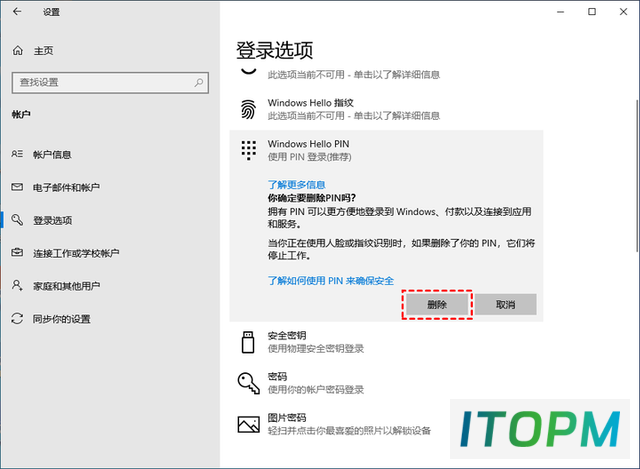Click the partially shown face recognition icon

[x=249, y=71]
